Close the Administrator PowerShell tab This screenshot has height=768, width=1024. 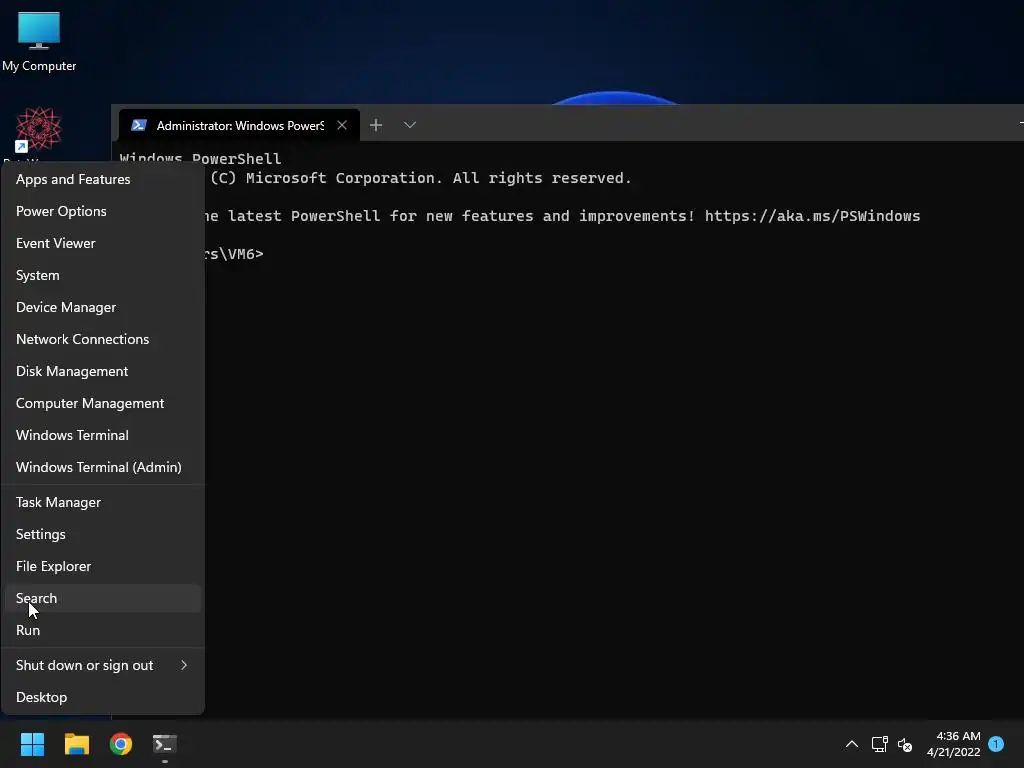(342, 125)
